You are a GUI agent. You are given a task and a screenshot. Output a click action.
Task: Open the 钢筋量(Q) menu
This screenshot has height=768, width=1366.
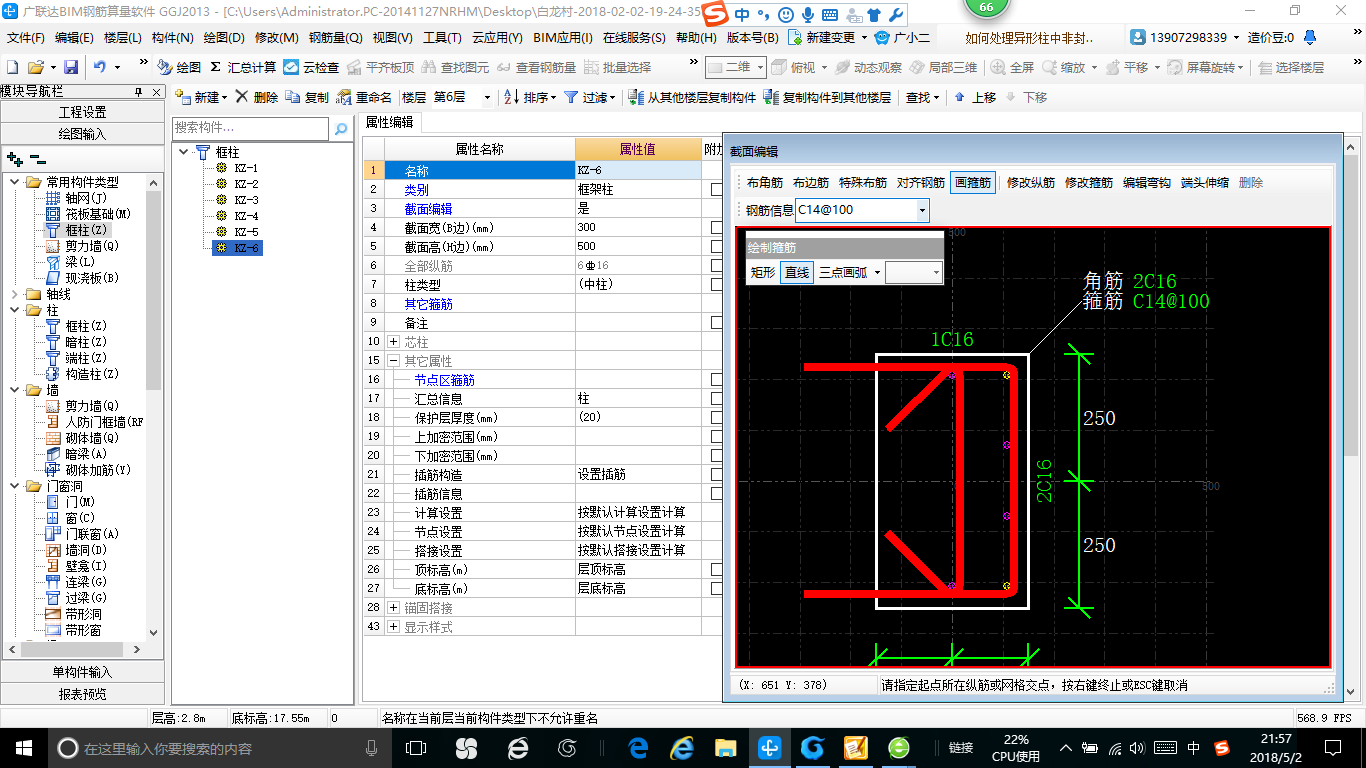(335, 38)
